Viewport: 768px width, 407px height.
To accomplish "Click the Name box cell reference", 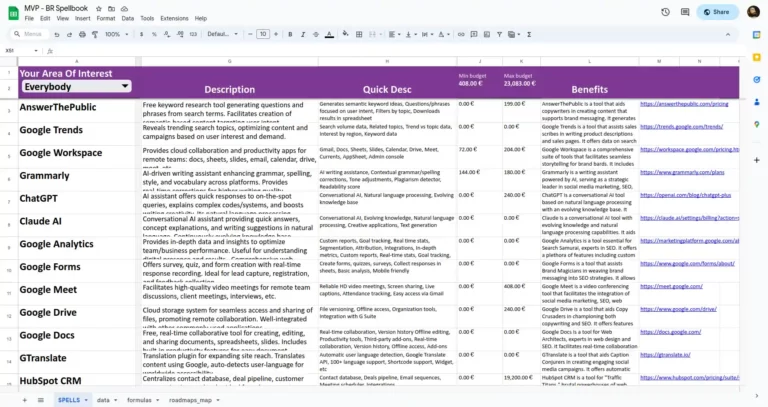I will [x=20, y=50].
